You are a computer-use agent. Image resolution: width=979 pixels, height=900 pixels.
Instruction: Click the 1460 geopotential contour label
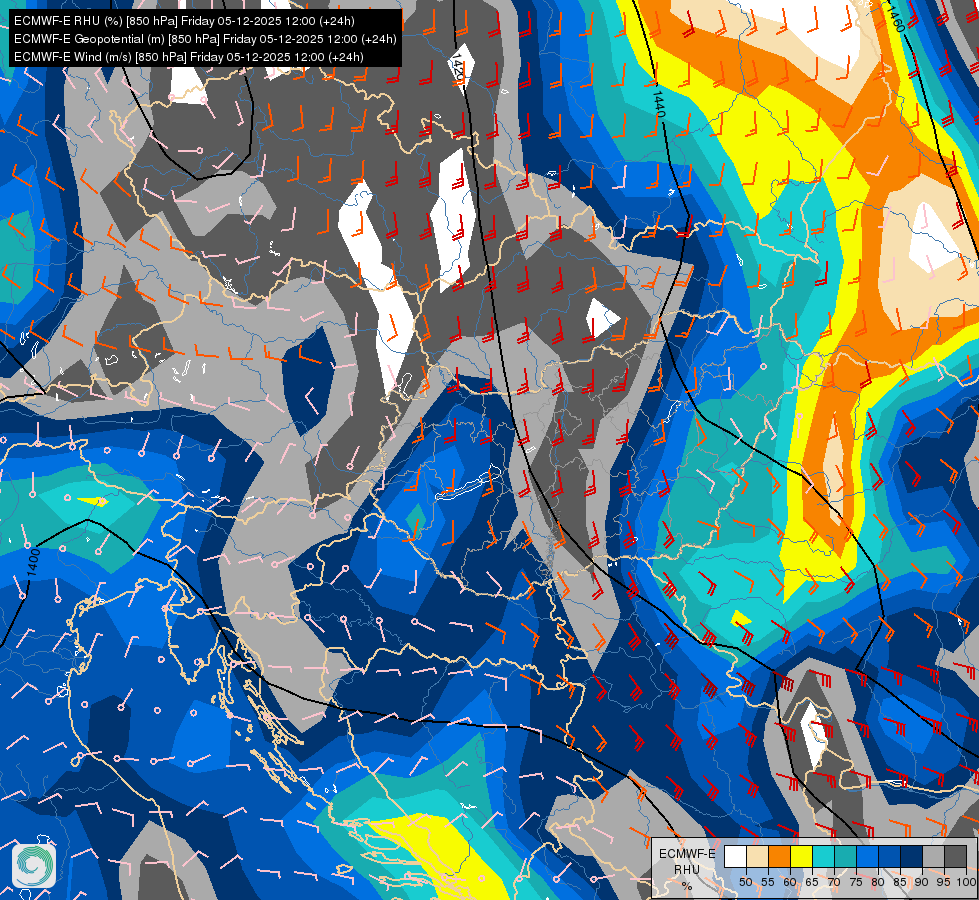pos(895,17)
